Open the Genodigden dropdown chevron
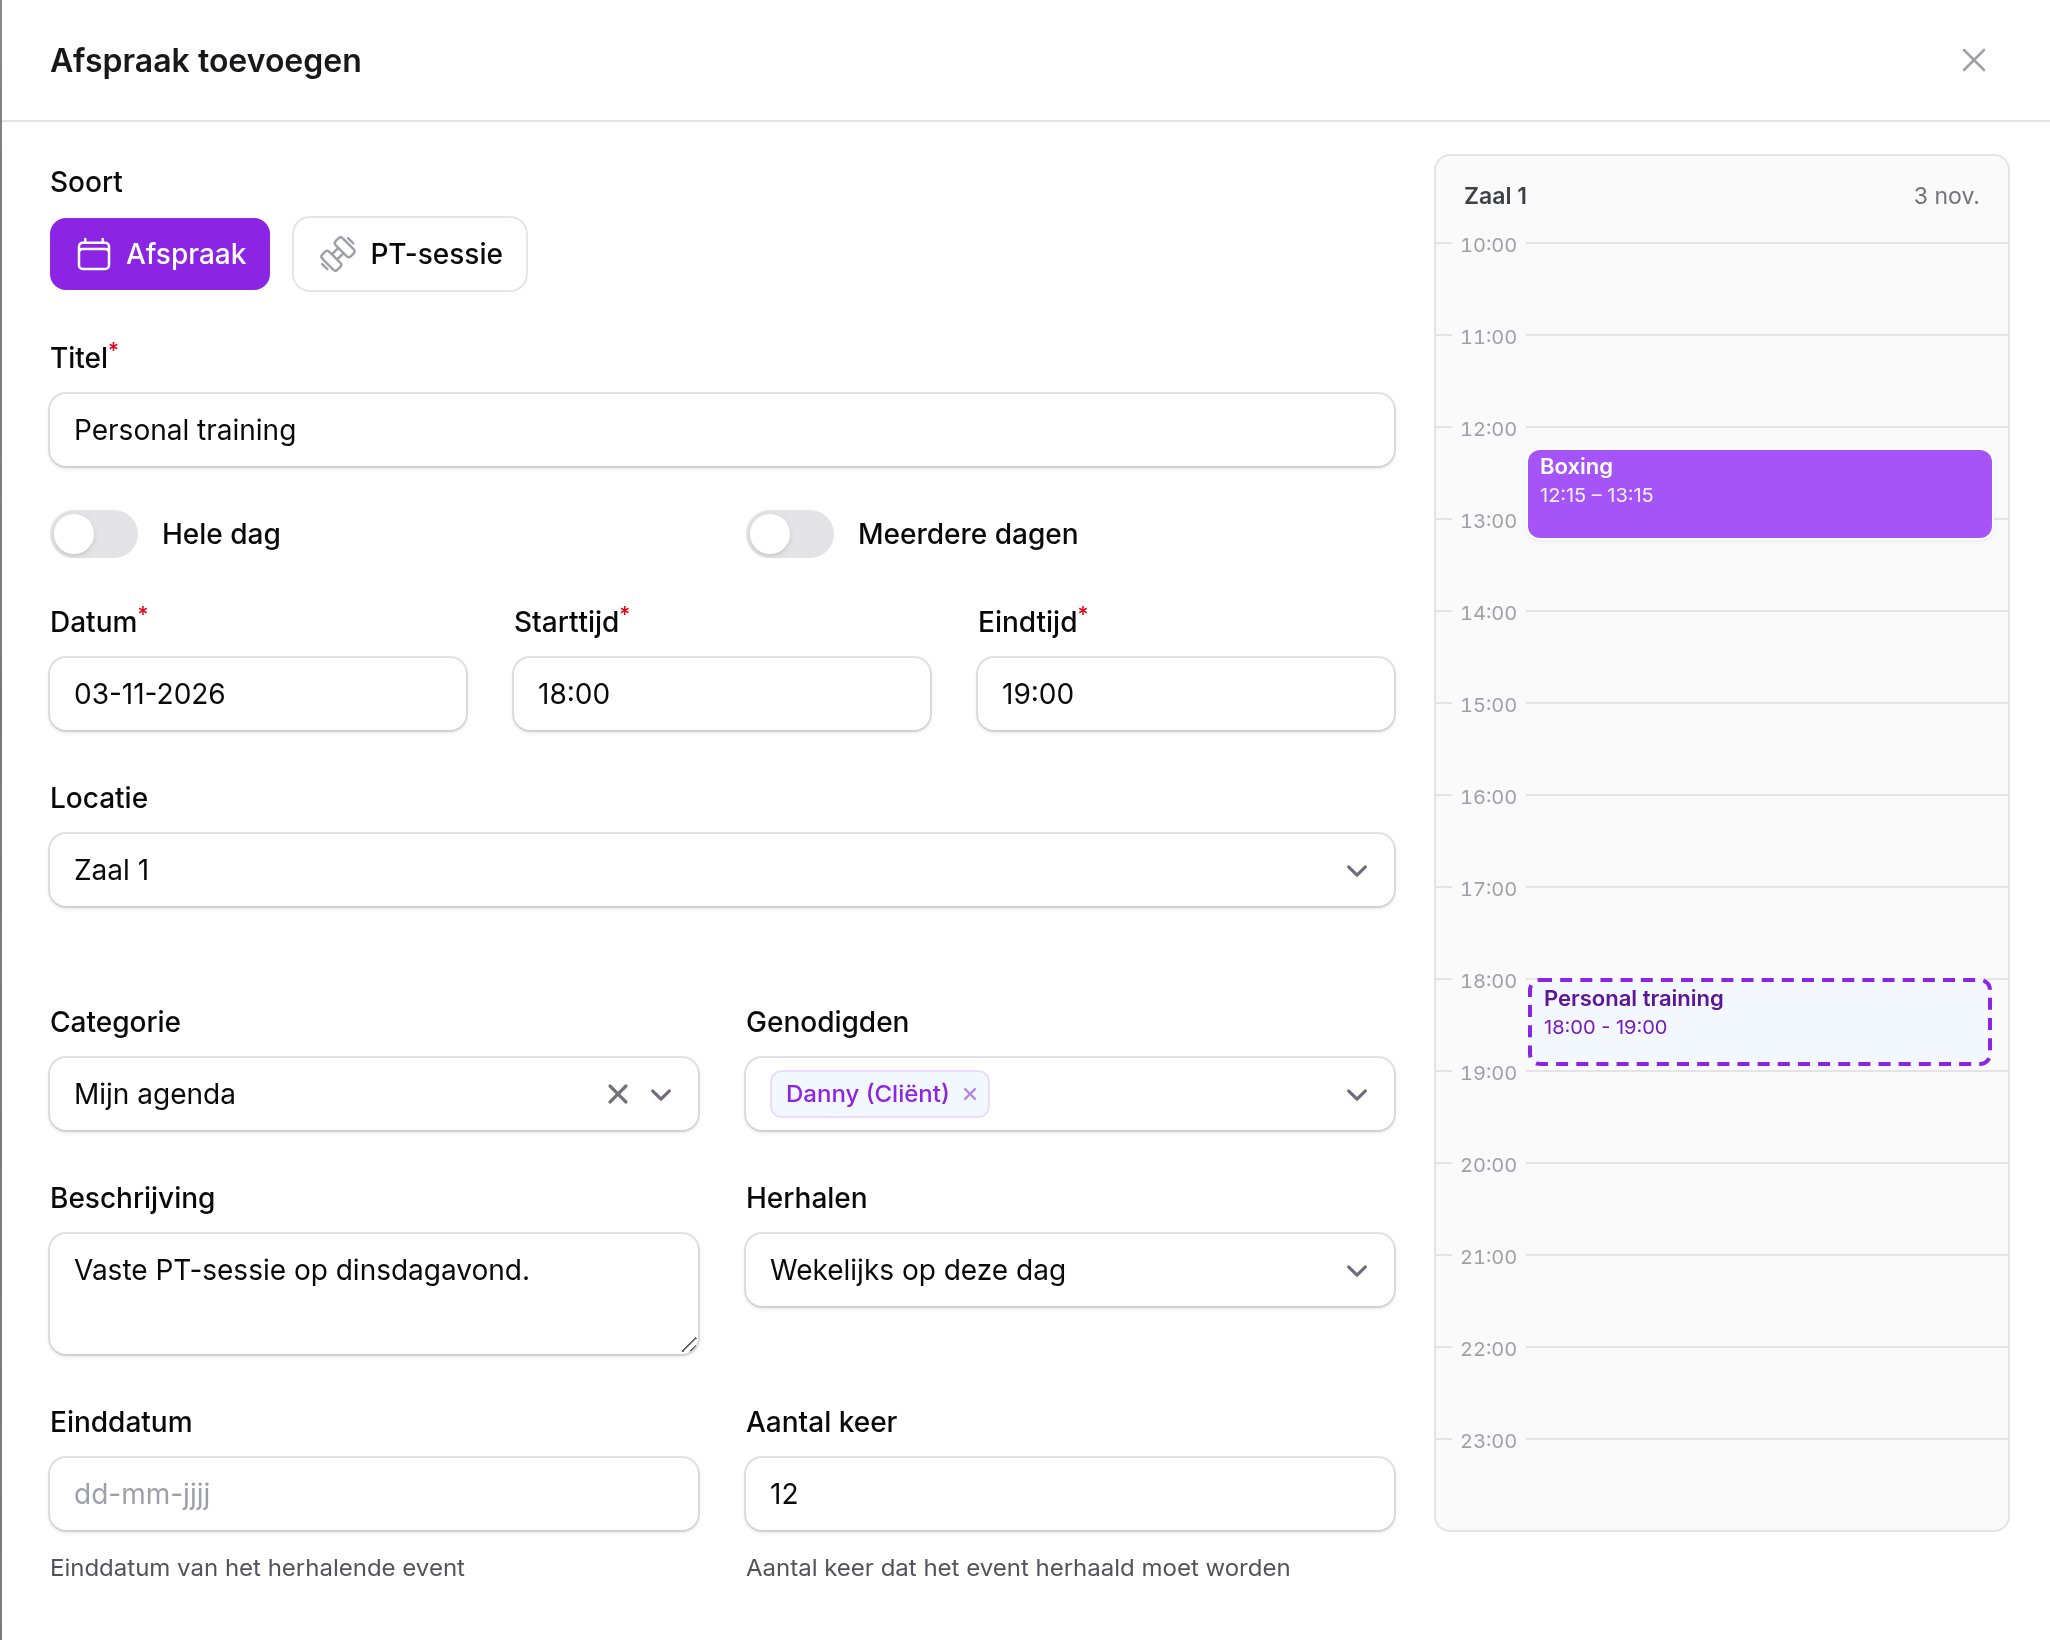The height and width of the screenshot is (1640, 2050). [x=1357, y=1094]
